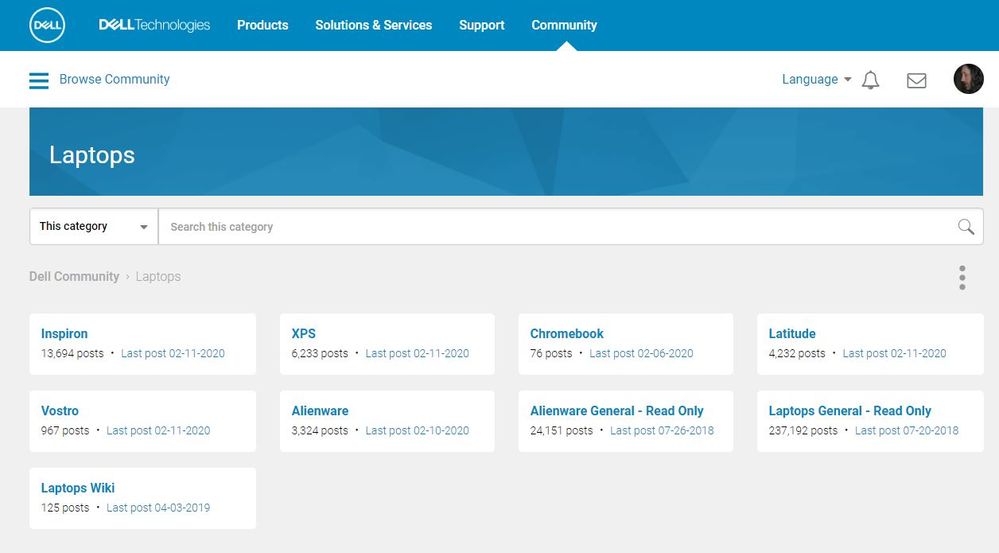Image resolution: width=999 pixels, height=553 pixels.
Task: Click the Browse Community link
Action: pos(115,79)
